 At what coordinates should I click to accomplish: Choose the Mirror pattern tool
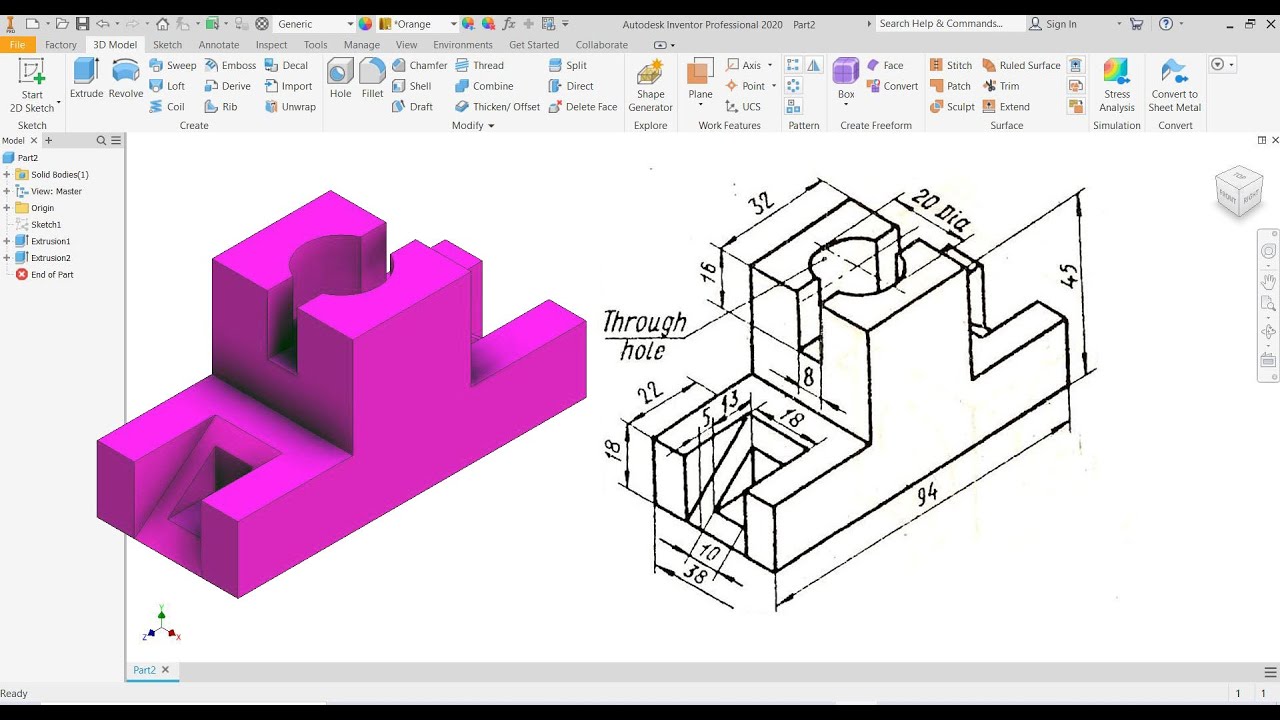pos(813,65)
